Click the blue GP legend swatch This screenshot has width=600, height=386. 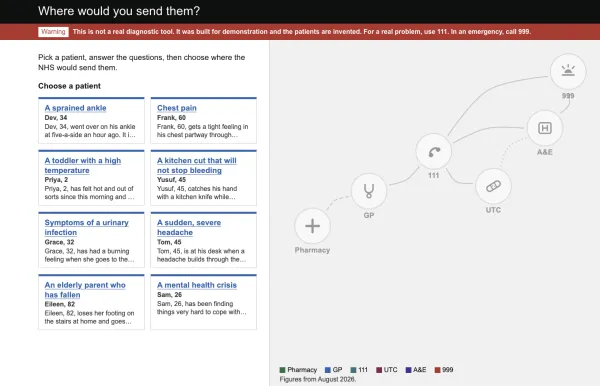click(x=328, y=370)
